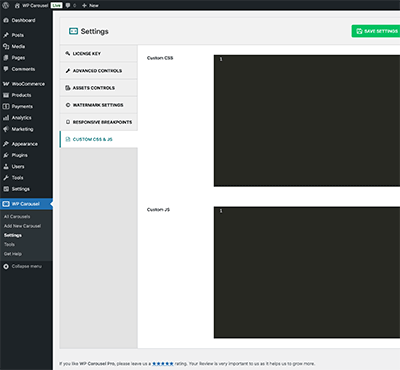The height and width of the screenshot is (370, 400).
Task: Click the Pages icon in sidebar
Action: [x=6, y=58]
